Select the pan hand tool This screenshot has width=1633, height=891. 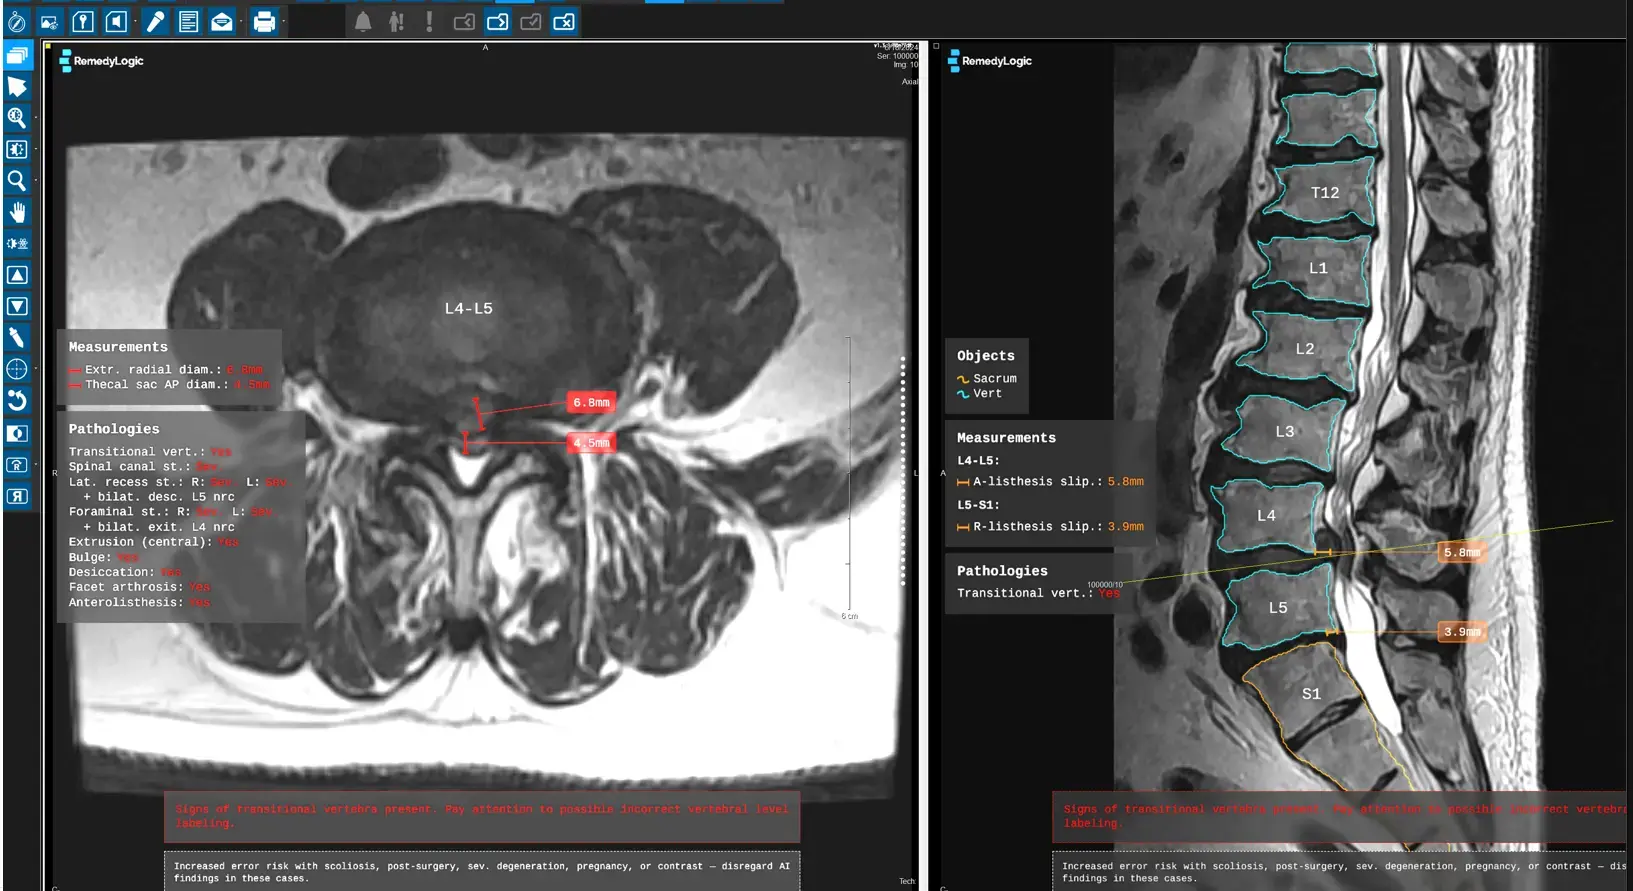(17, 212)
